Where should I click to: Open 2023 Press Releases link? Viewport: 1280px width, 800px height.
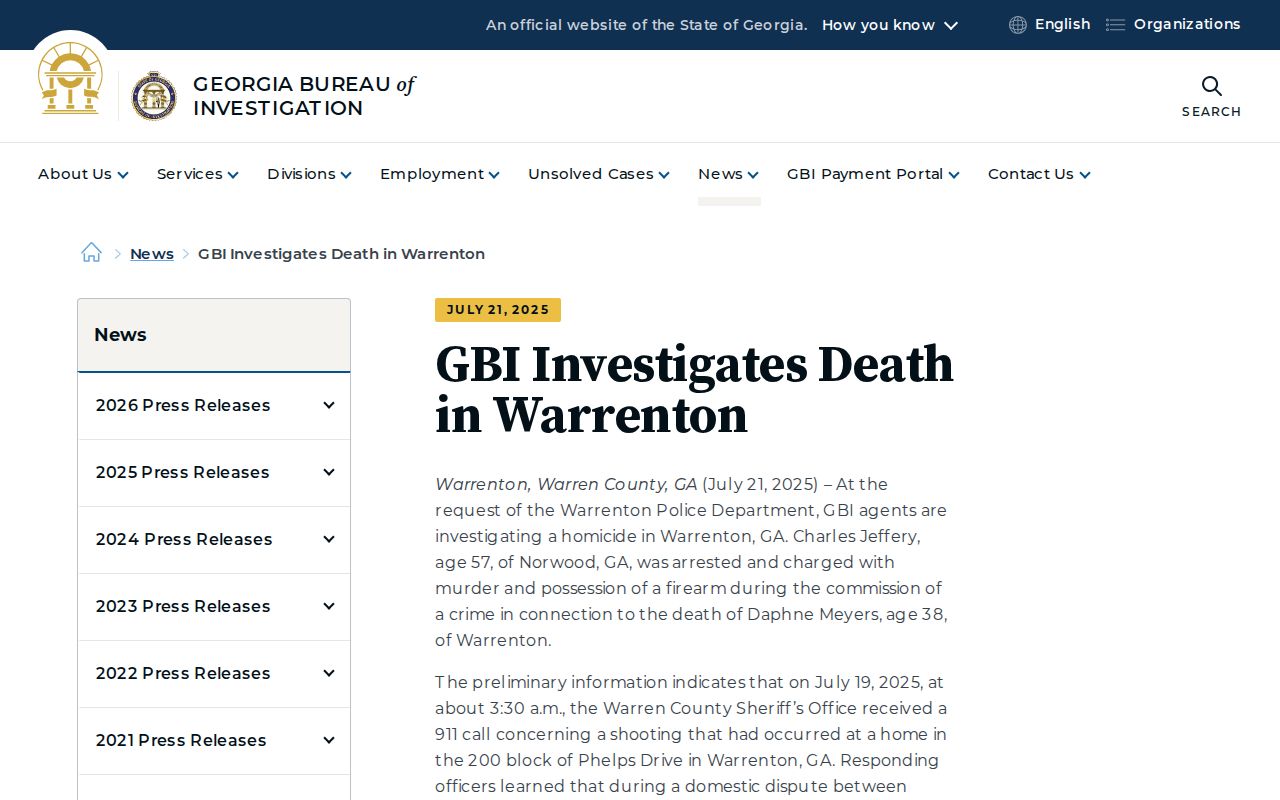click(x=183, y=606)
